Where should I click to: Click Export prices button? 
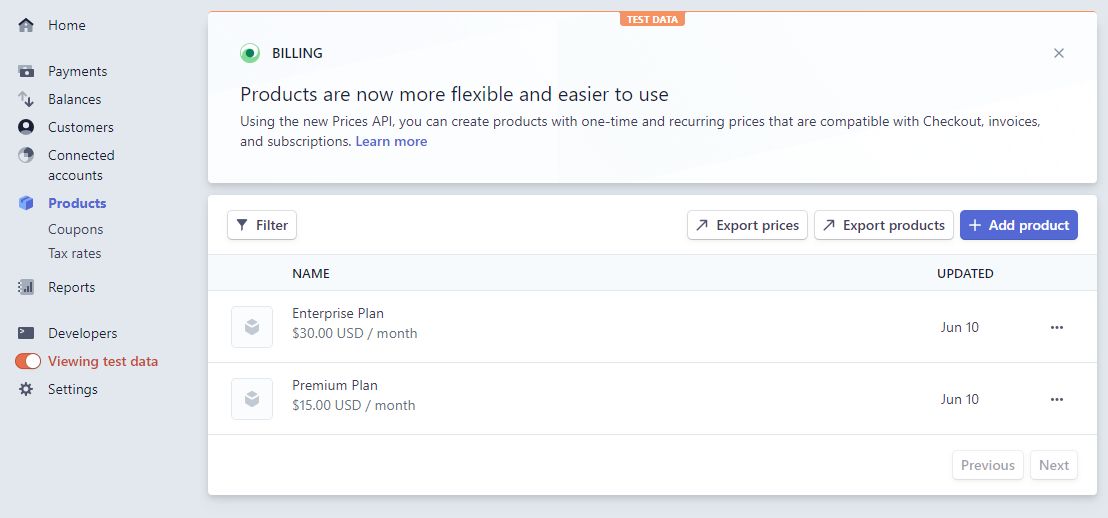point(748,225)
